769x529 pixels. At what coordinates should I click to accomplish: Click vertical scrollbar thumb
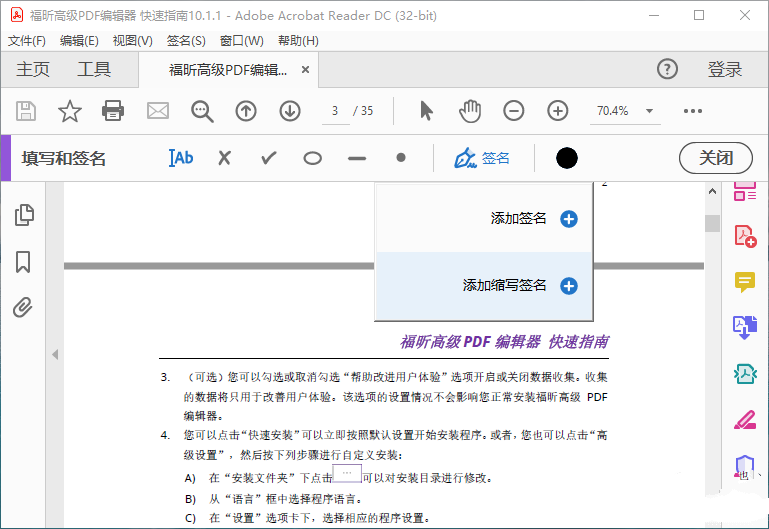coord(712,223)
